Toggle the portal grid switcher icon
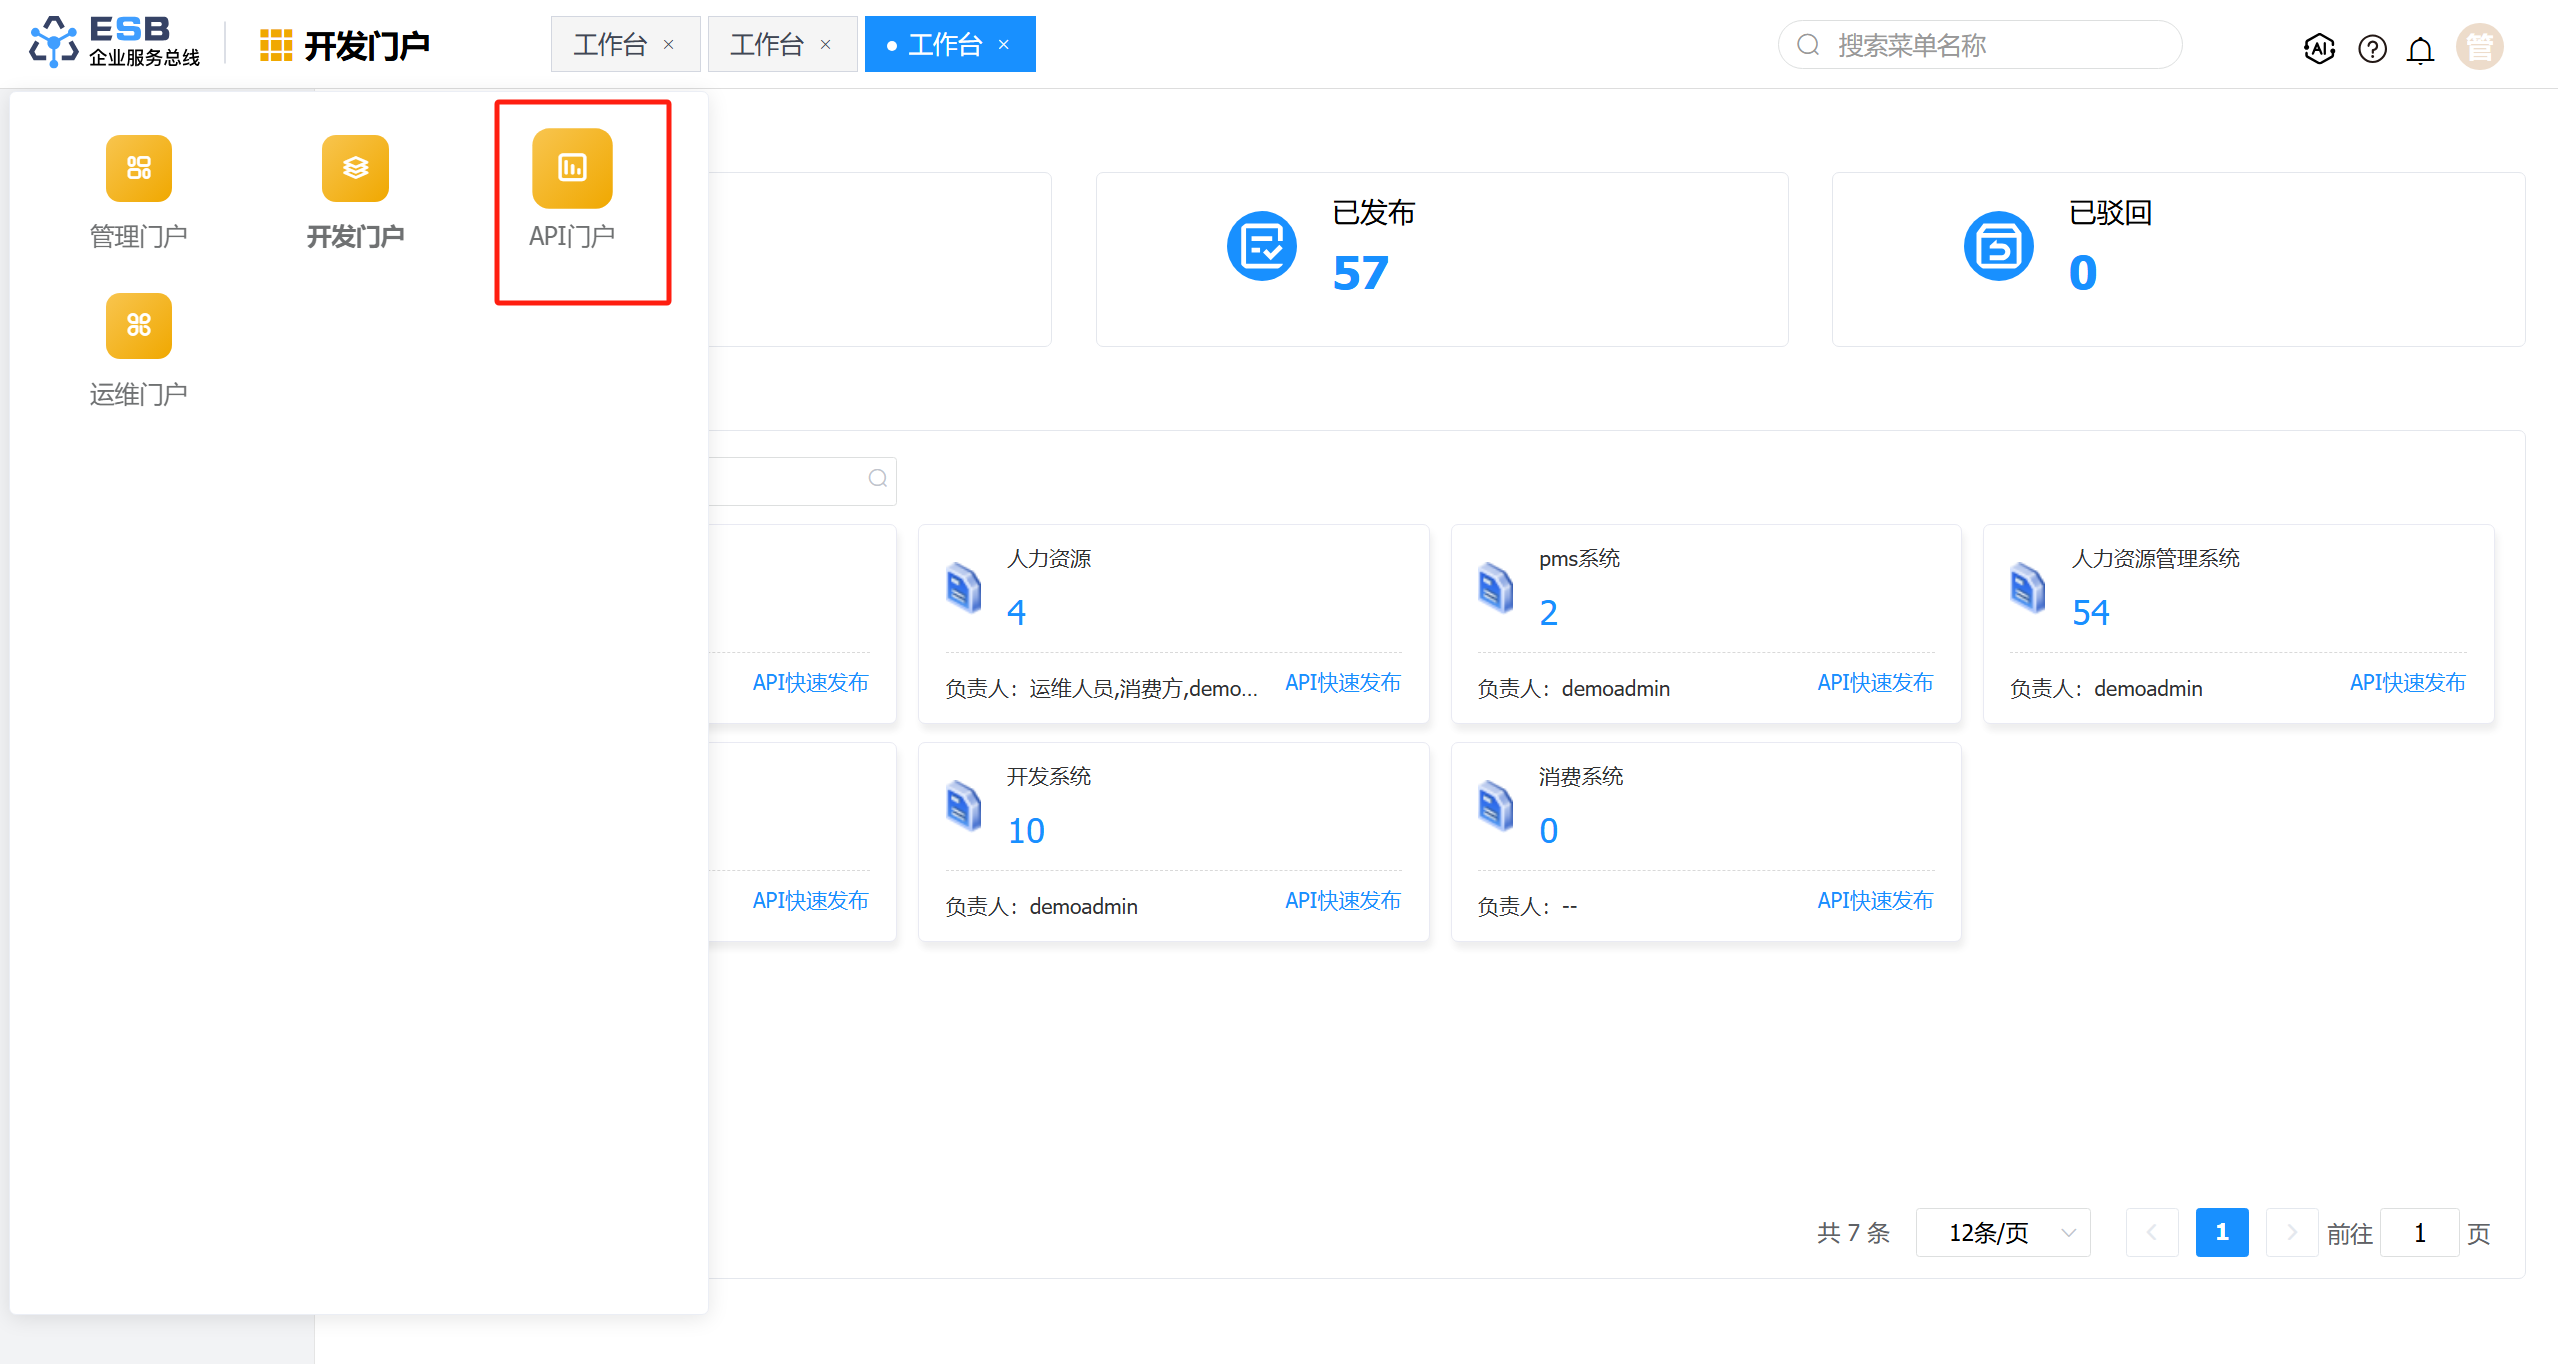The width and height of the screenshot is (2558, 1364). click(275, 45)
